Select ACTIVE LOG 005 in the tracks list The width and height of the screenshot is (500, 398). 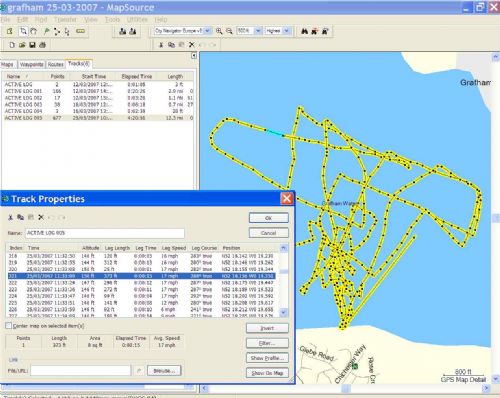pos(98,118)
